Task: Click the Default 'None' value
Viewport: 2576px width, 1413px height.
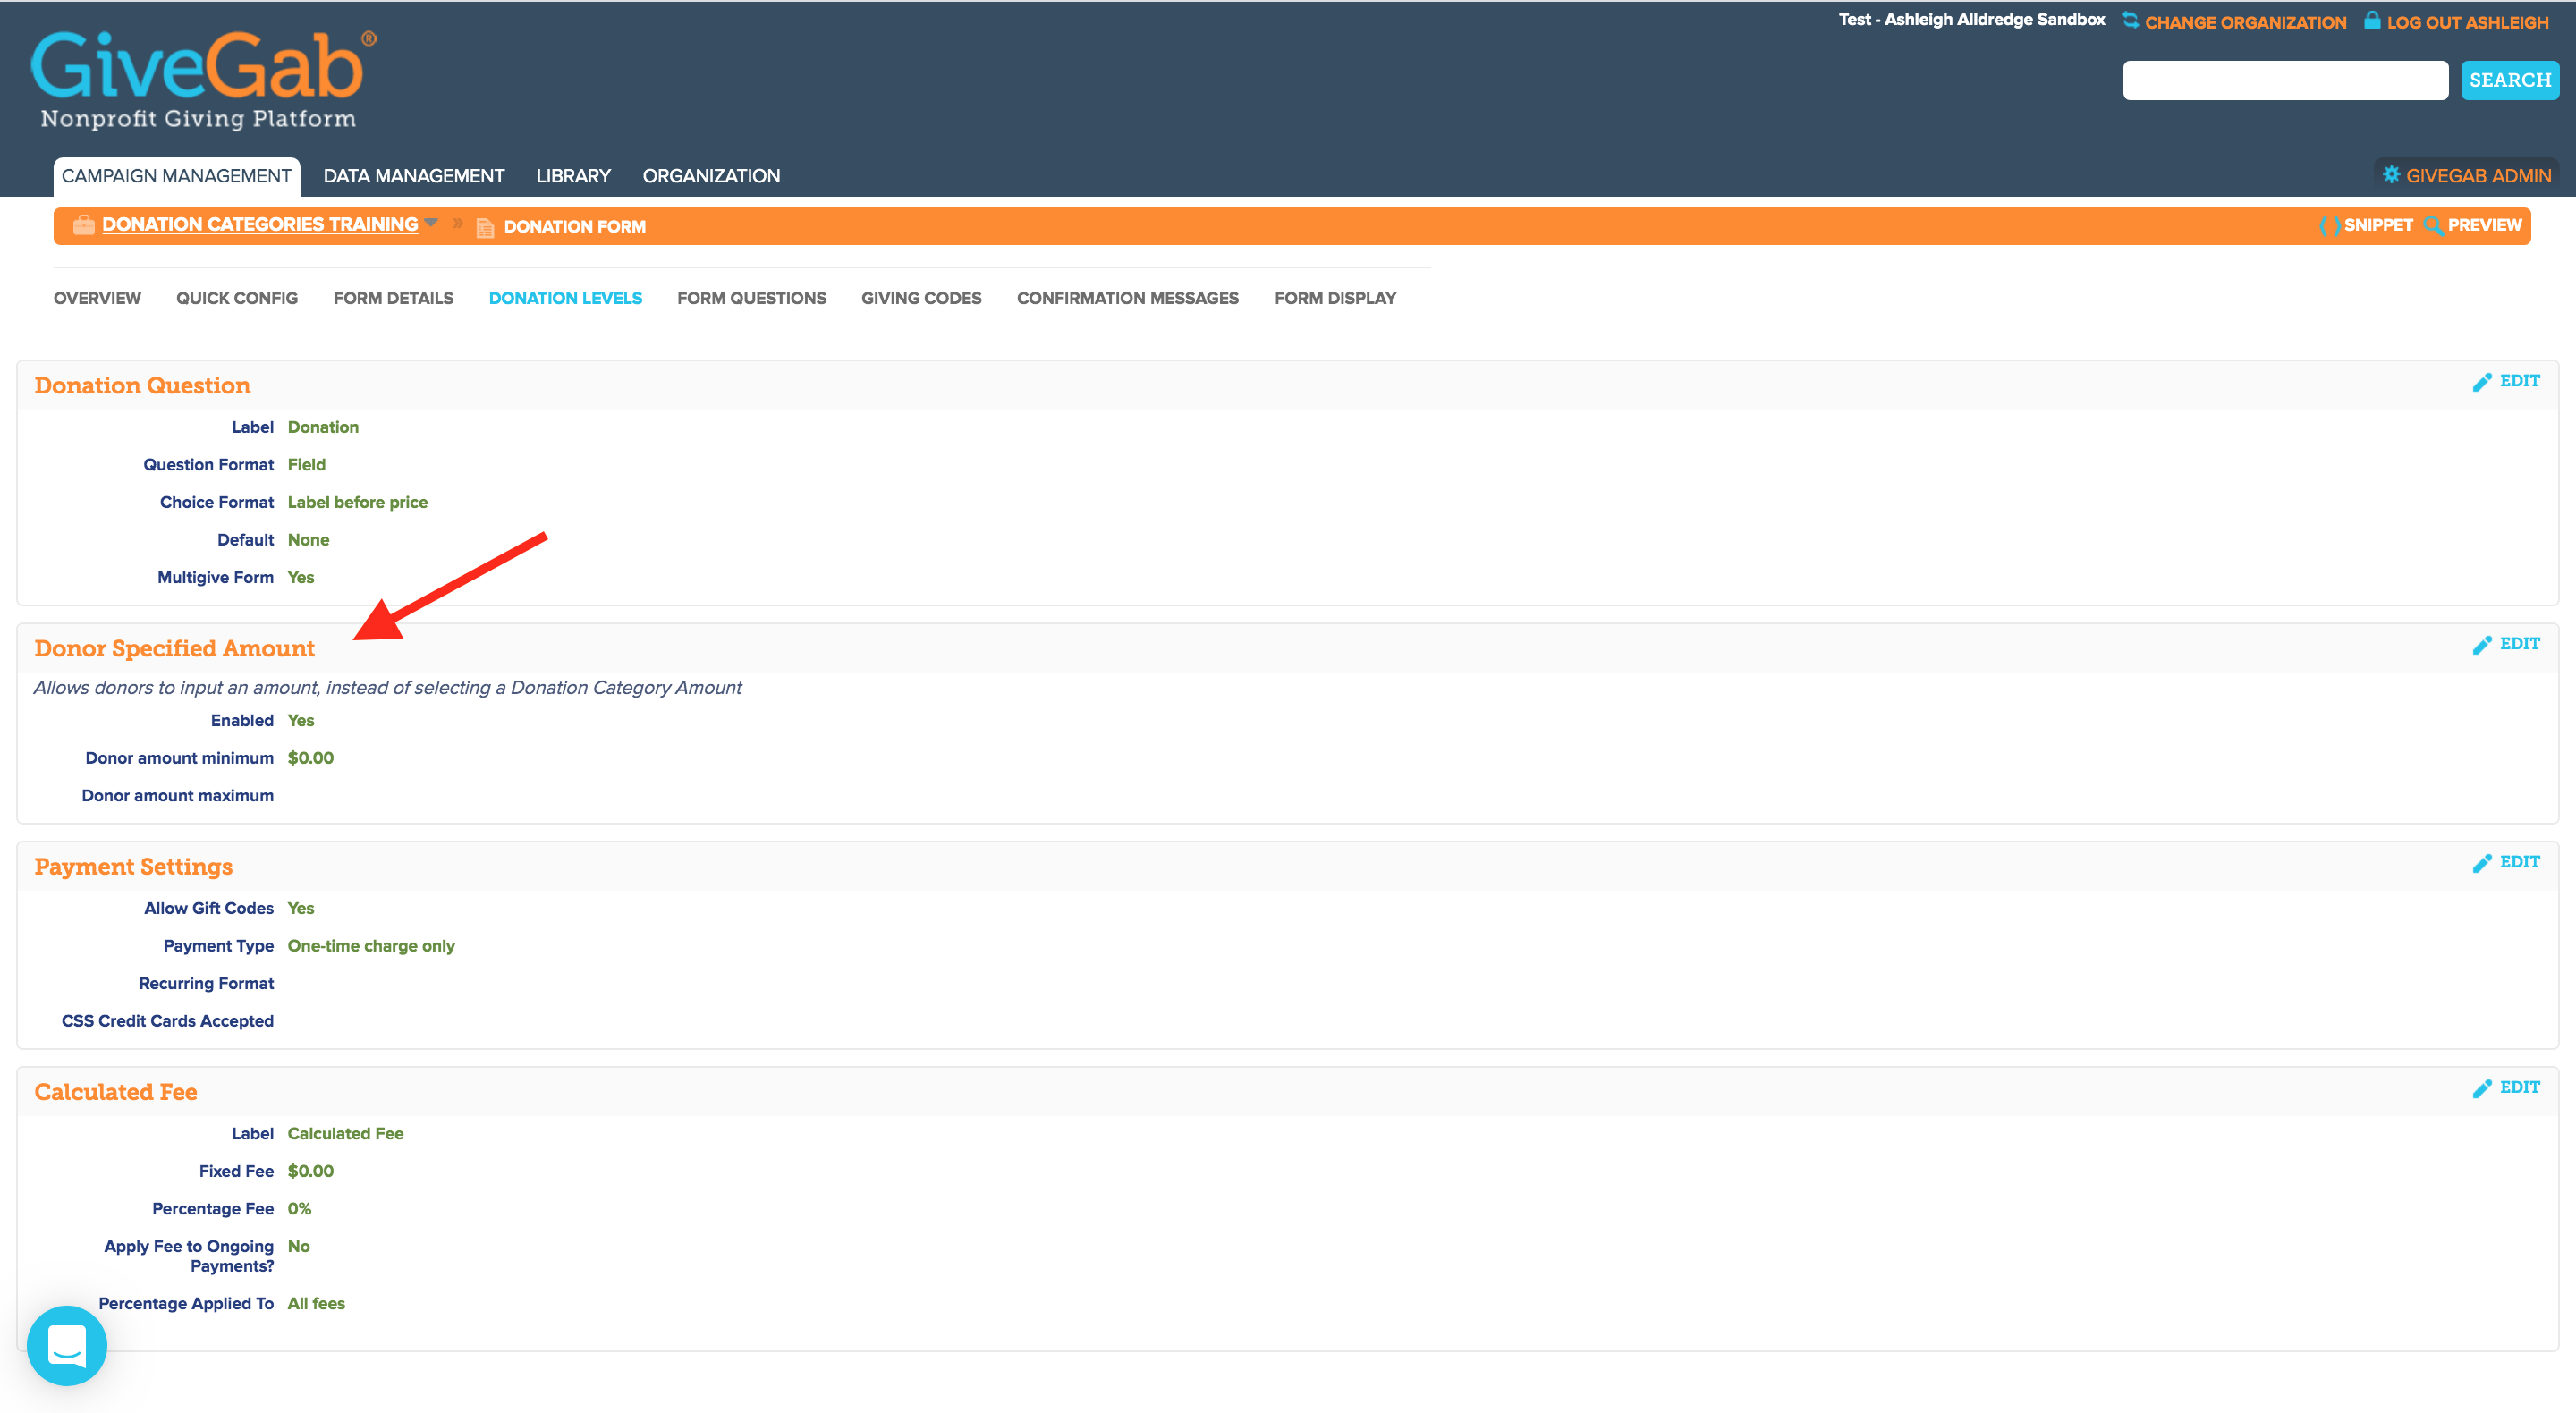Action: click(x=308, y=540)
